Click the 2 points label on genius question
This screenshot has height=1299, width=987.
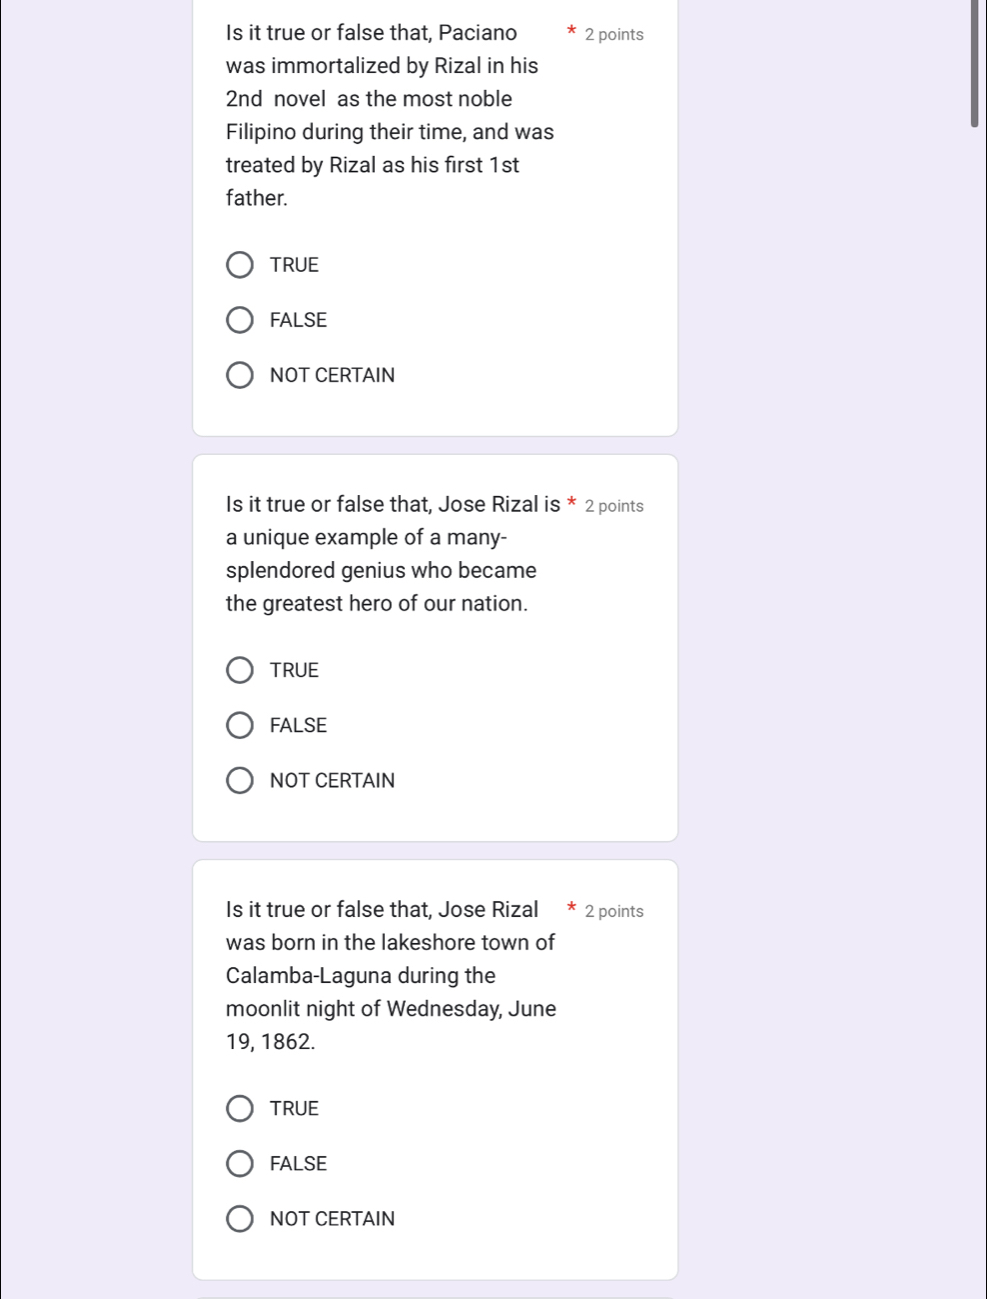[x=614, y=506]
